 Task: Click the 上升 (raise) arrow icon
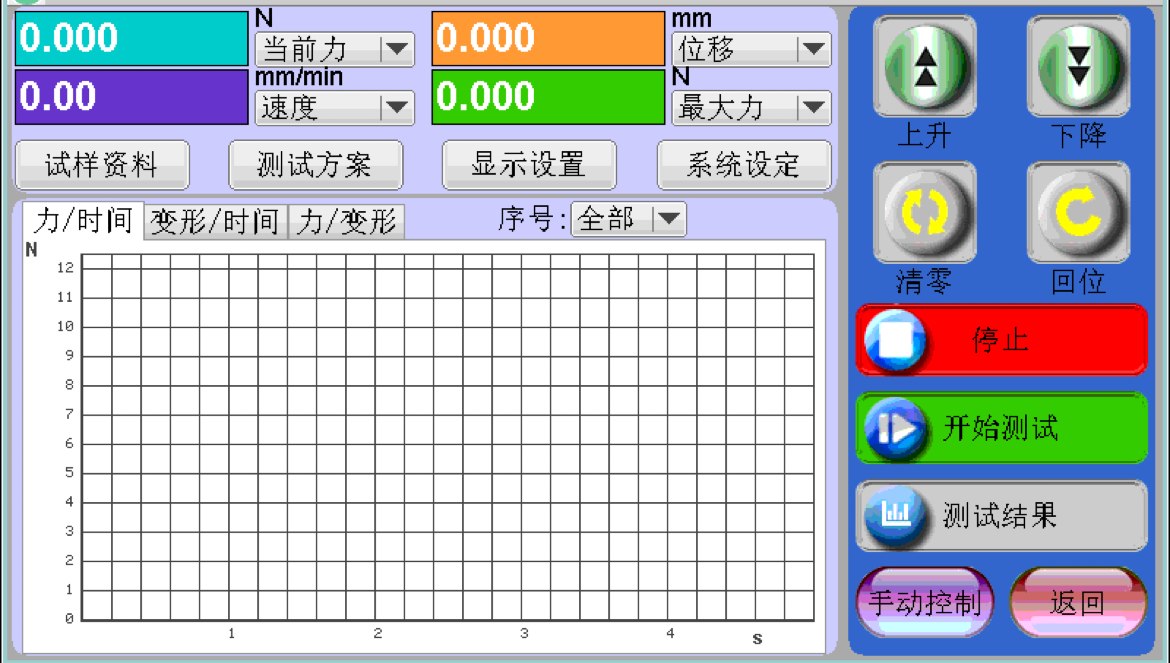point(925,66)
